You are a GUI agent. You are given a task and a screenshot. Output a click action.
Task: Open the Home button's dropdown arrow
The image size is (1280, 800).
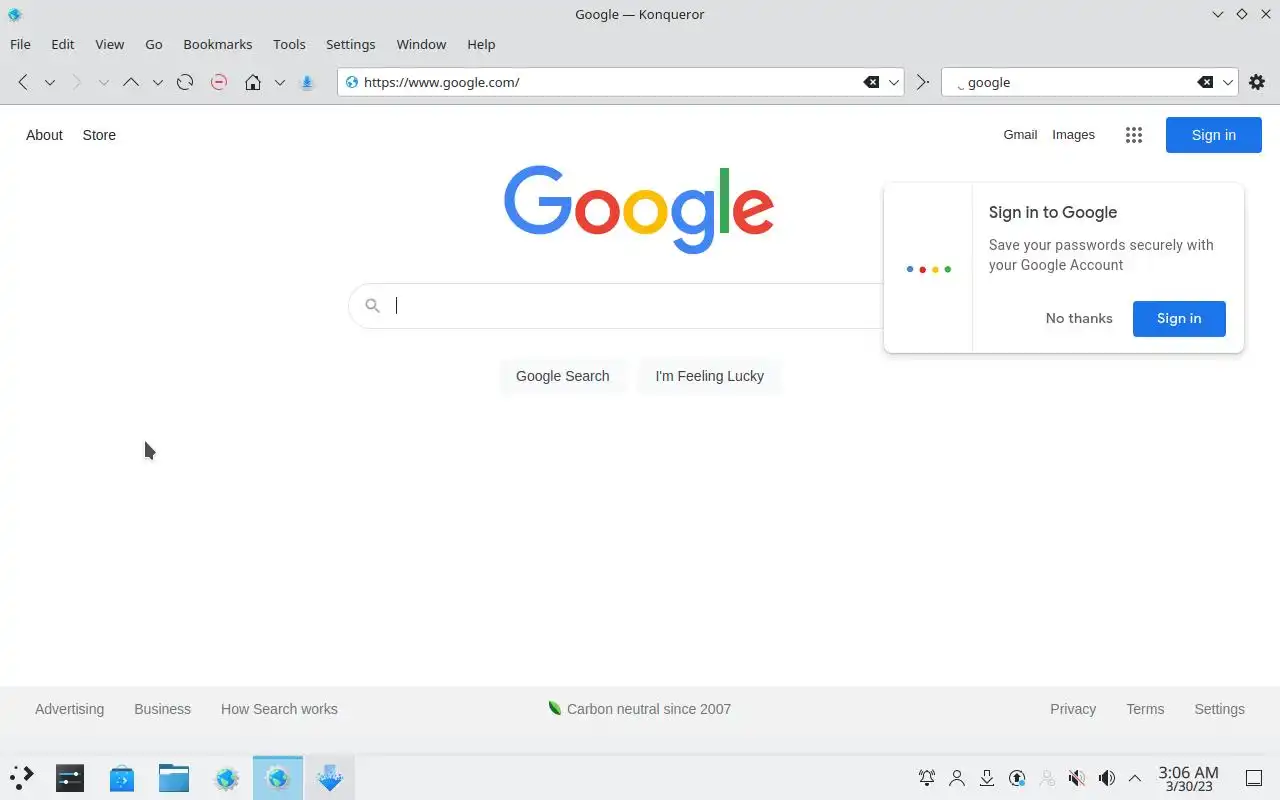280,82
